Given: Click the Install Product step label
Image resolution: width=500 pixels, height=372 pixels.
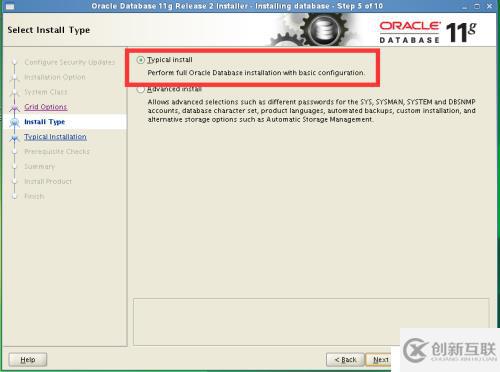Looking at the screenshot, I should tap(48, 181).
